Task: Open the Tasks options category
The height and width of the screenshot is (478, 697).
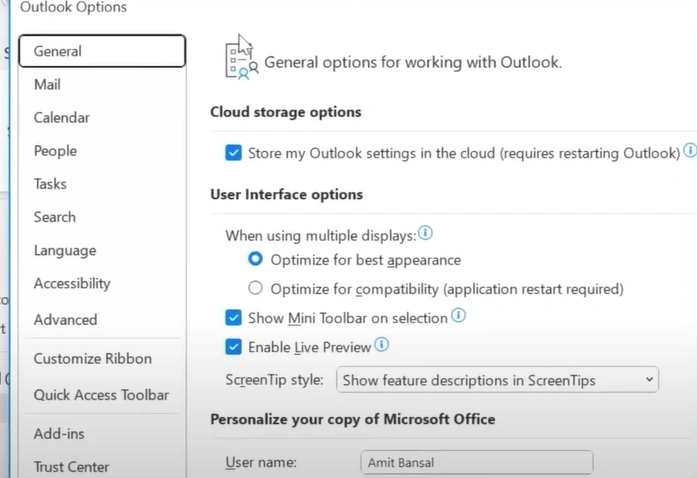Action: tap(50, 184)
